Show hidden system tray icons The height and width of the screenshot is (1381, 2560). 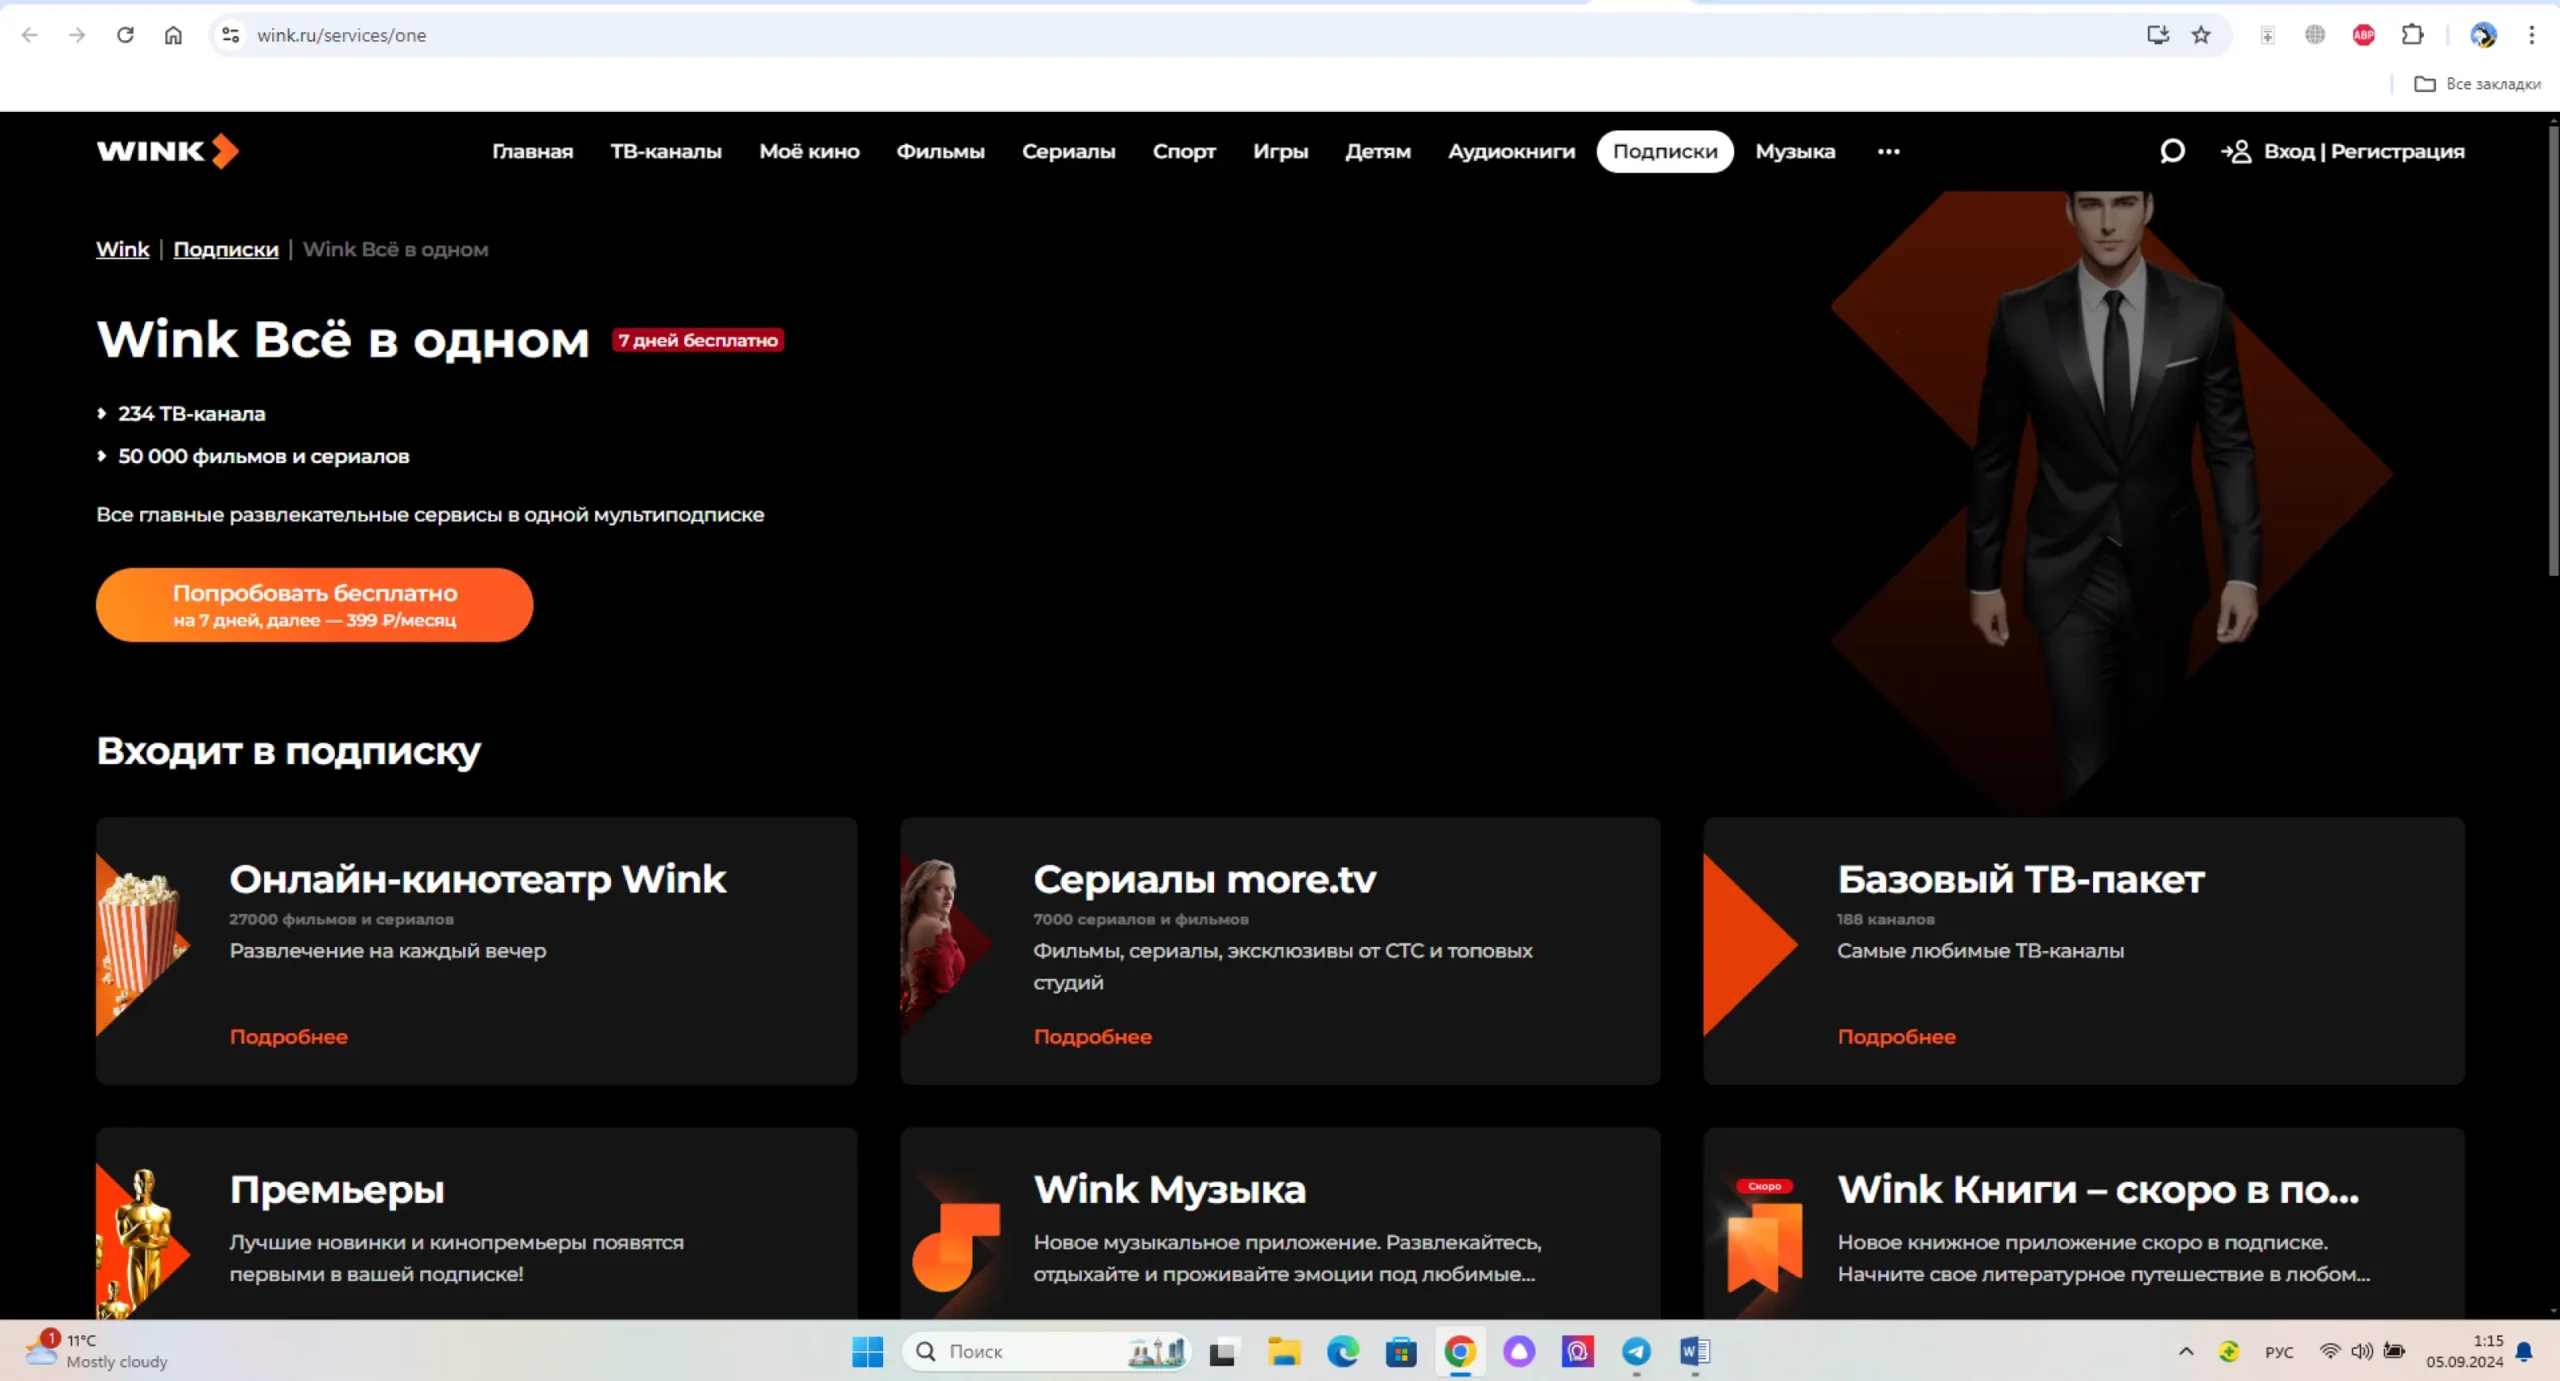coord(2186,1352)
